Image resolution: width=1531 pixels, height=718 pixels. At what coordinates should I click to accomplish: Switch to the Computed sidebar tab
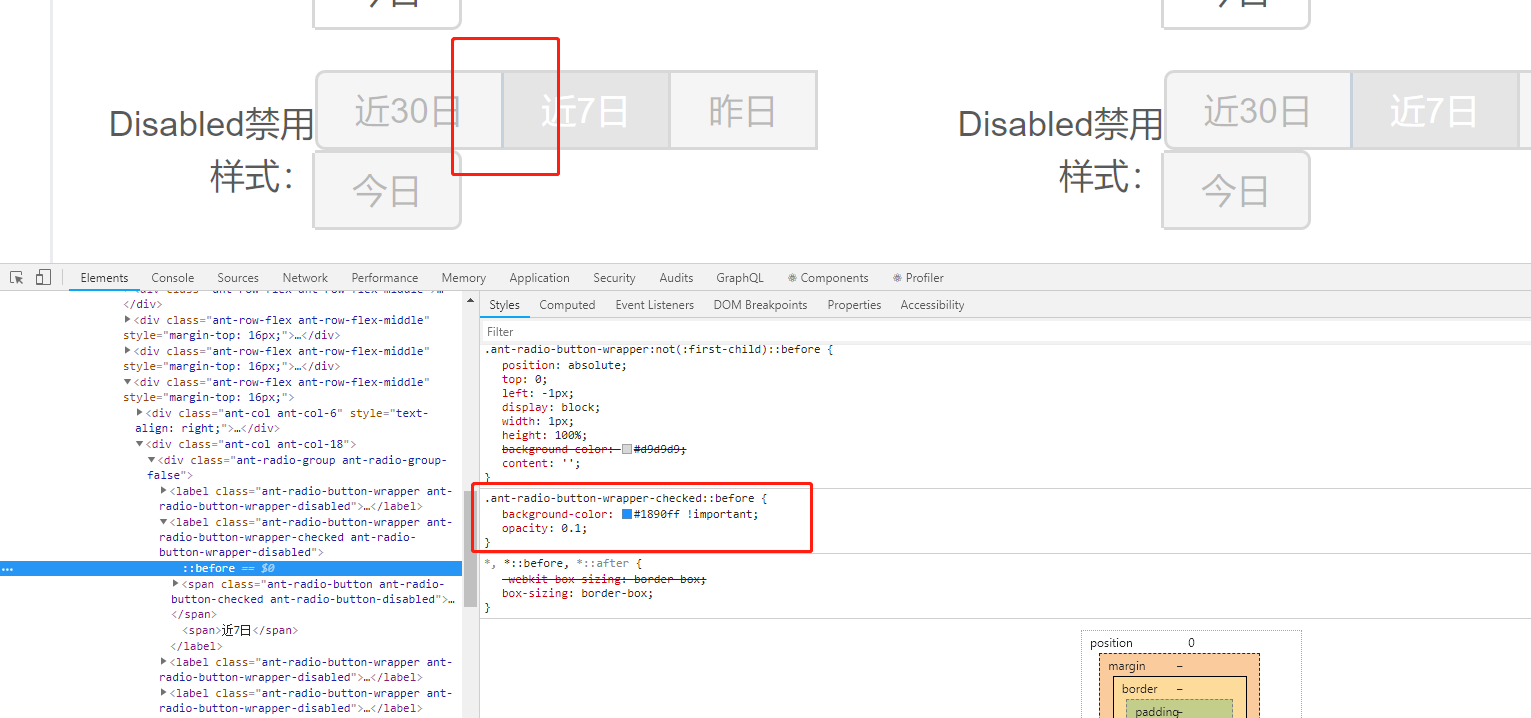tap(567, 305)
